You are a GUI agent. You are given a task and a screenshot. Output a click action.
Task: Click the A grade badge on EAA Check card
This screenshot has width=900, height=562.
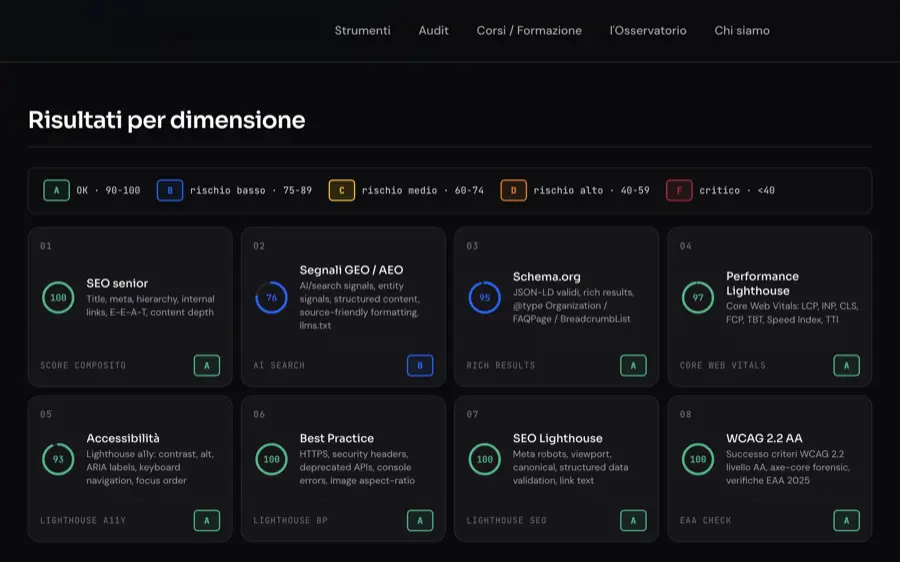(847, 521)
